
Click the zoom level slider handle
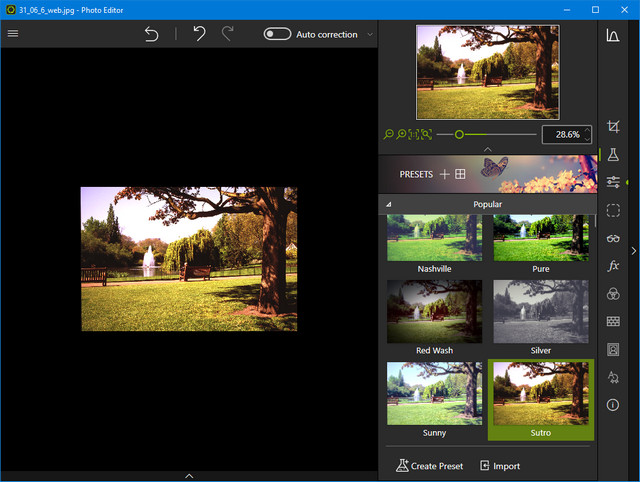point(459,134)
